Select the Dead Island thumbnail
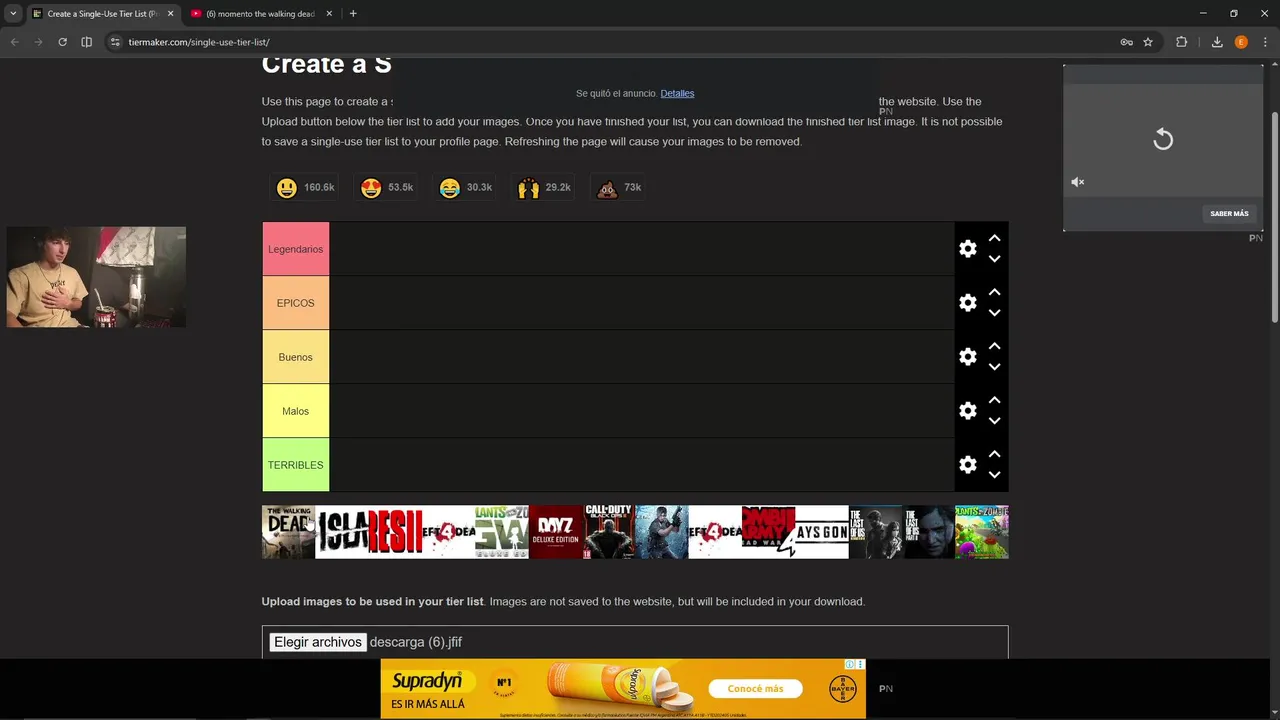Screen dimensions: 1280x720 coord(342,532)
